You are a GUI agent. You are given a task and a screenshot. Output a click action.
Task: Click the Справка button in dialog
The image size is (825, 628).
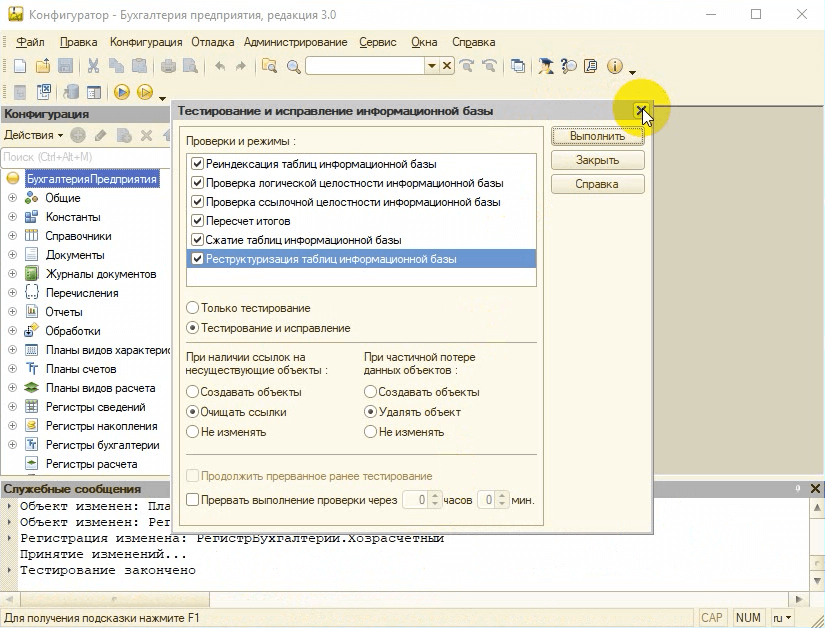pos(597,184)
